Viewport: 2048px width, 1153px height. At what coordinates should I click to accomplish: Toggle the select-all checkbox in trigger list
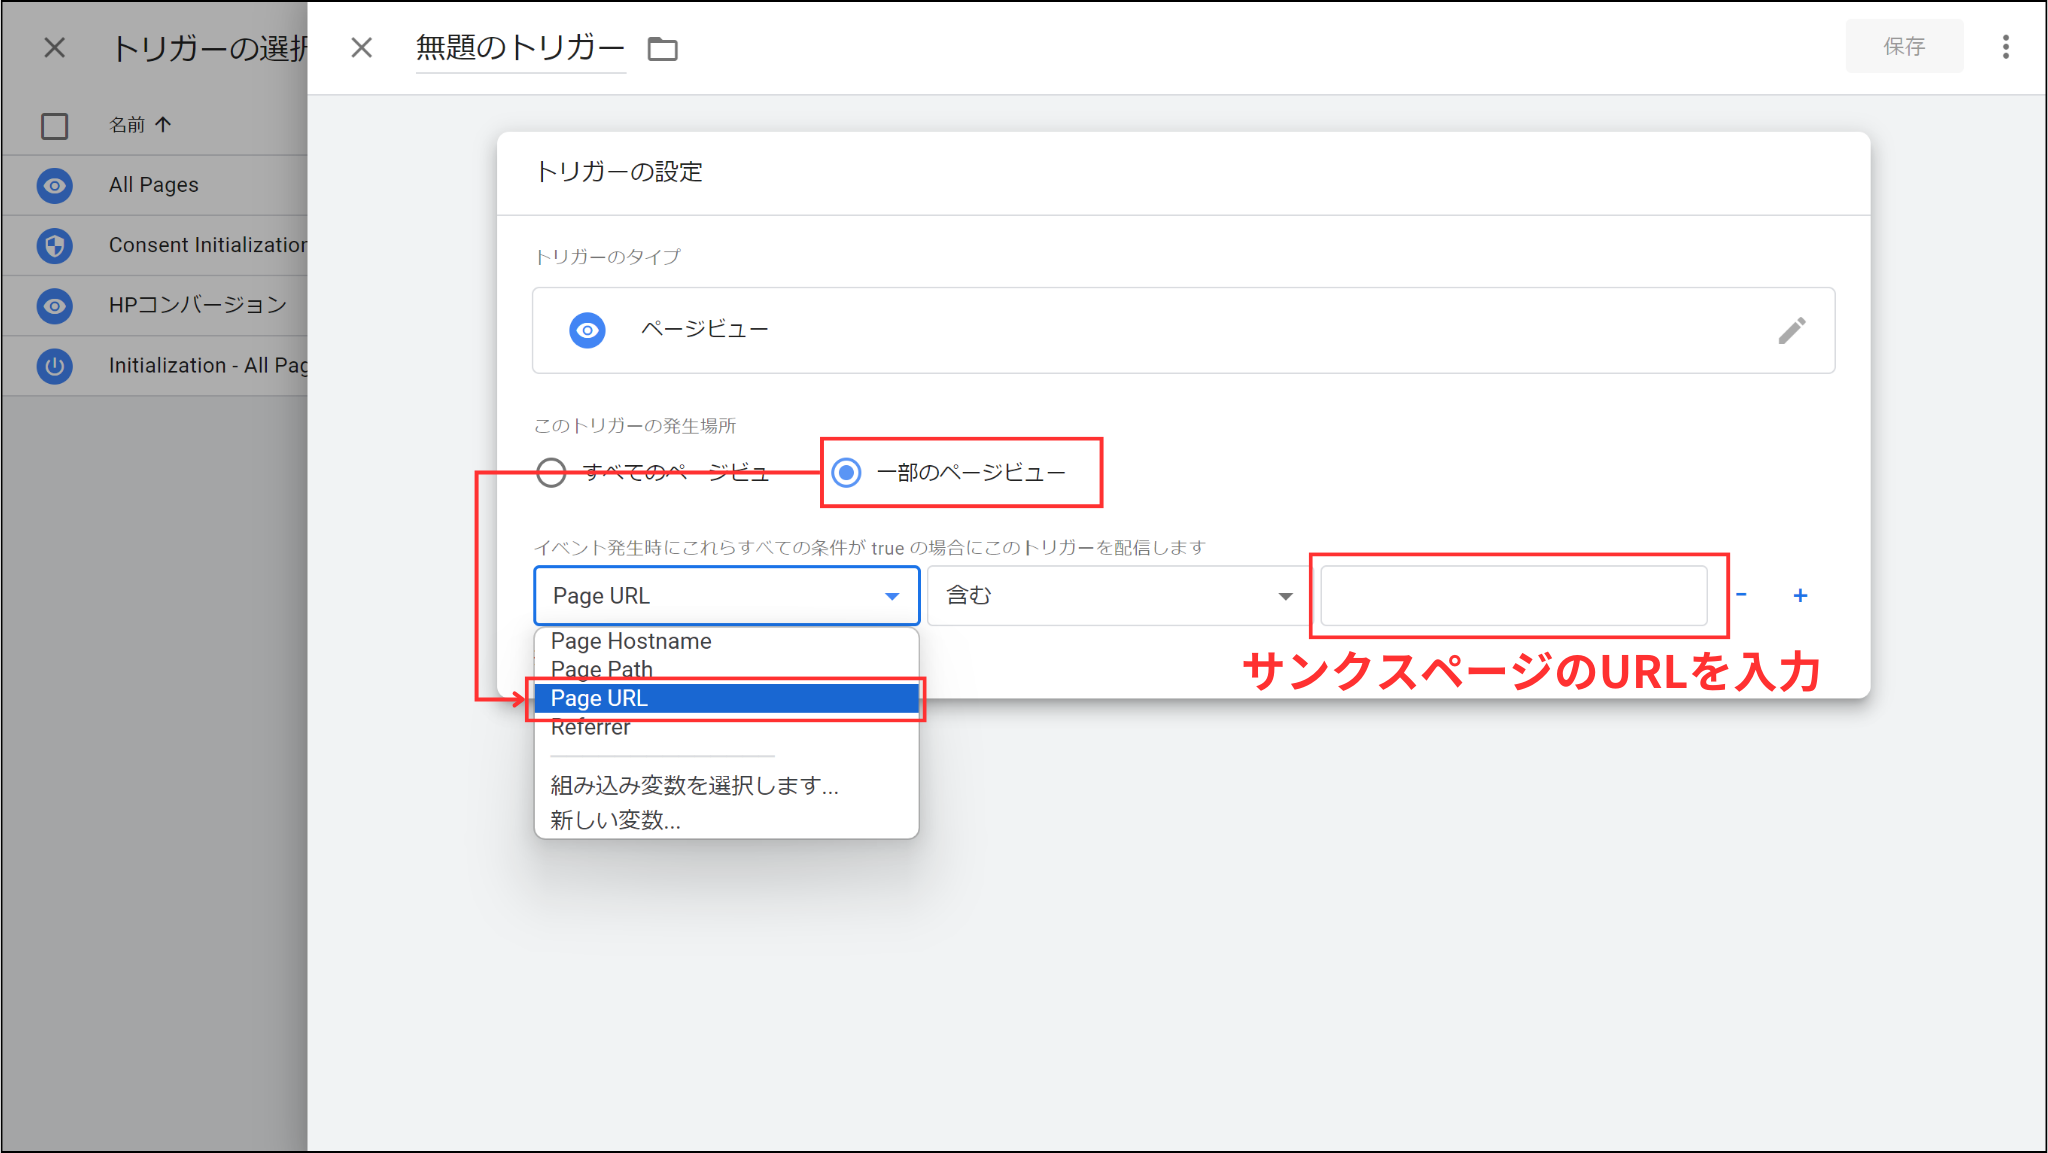click(x=55, y=126)
